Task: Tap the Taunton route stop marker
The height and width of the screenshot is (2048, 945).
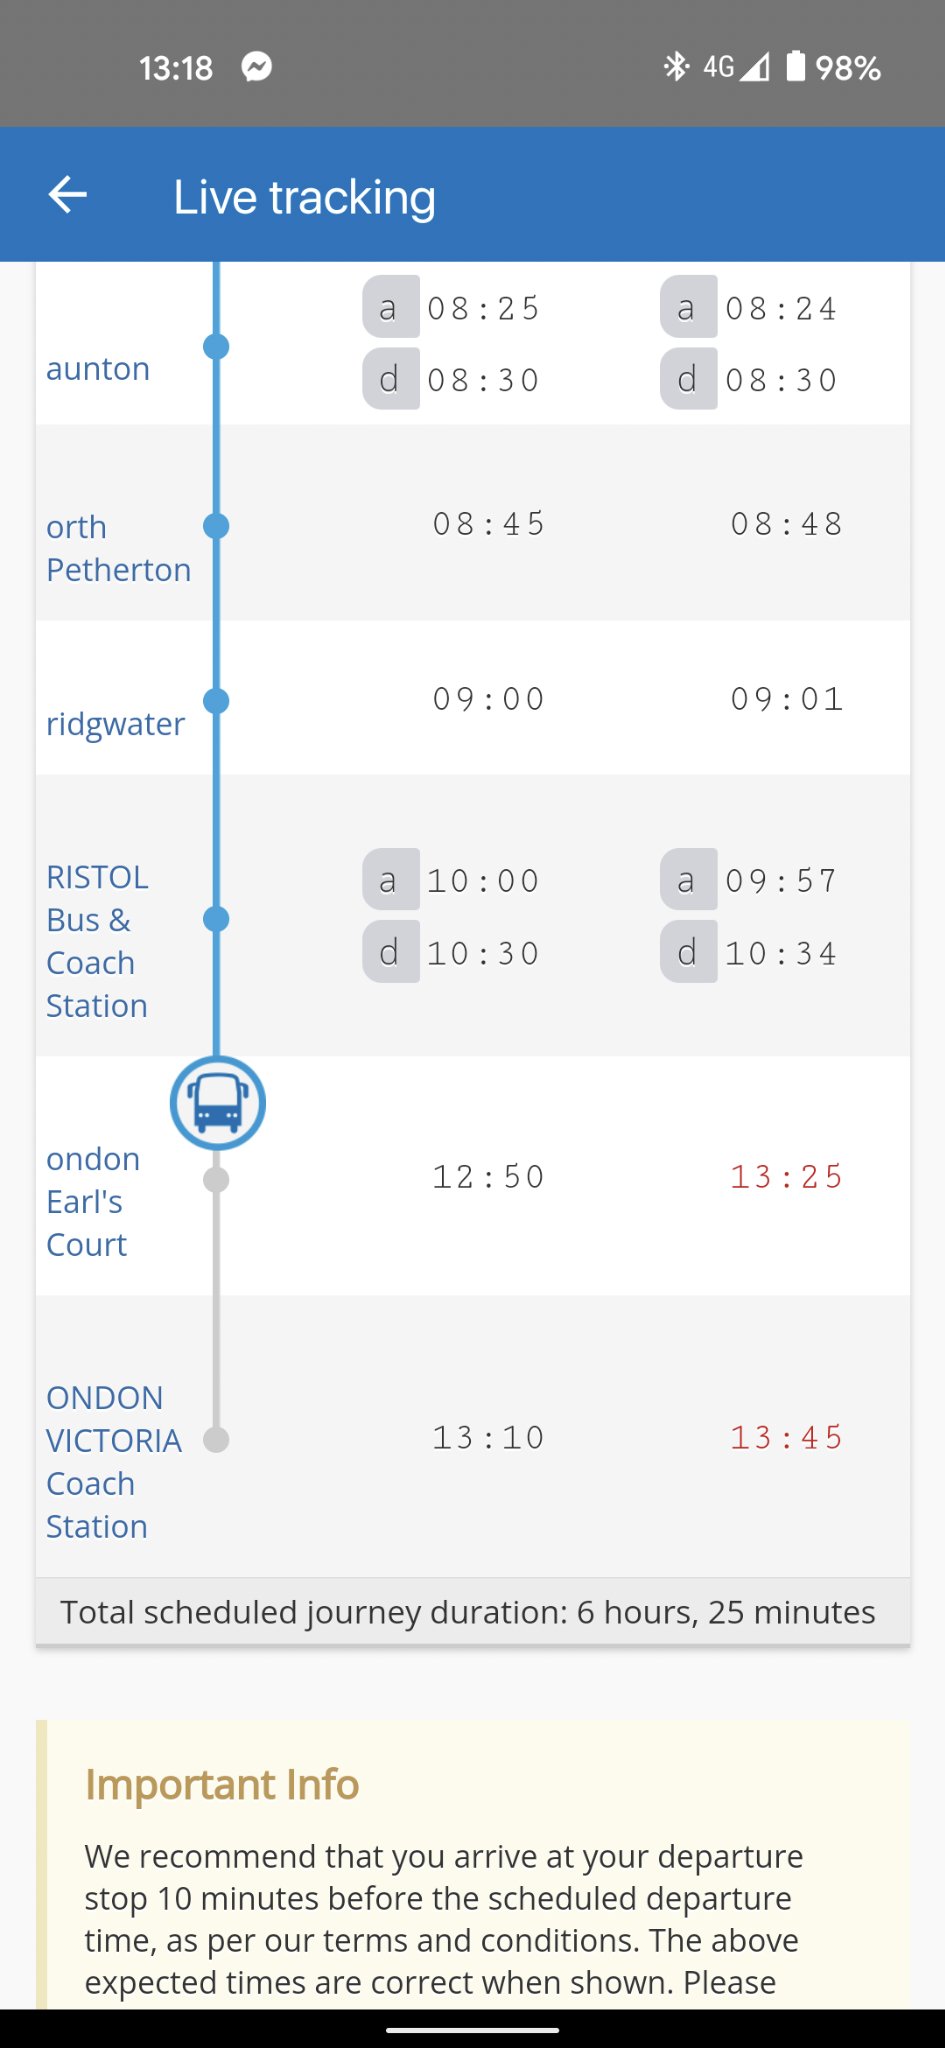Action: coord(216,347)
